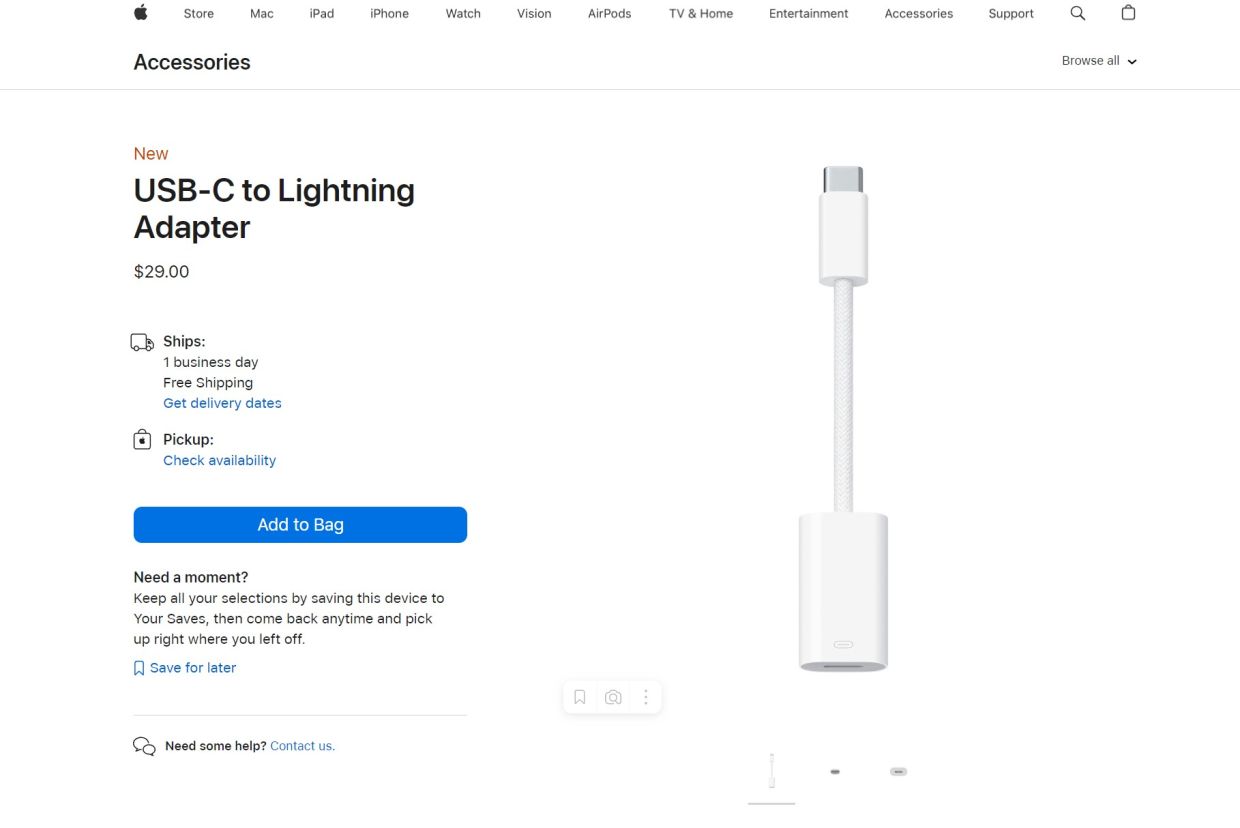
Task: Open the AirPods menu item
Action: tap(609, 14)
